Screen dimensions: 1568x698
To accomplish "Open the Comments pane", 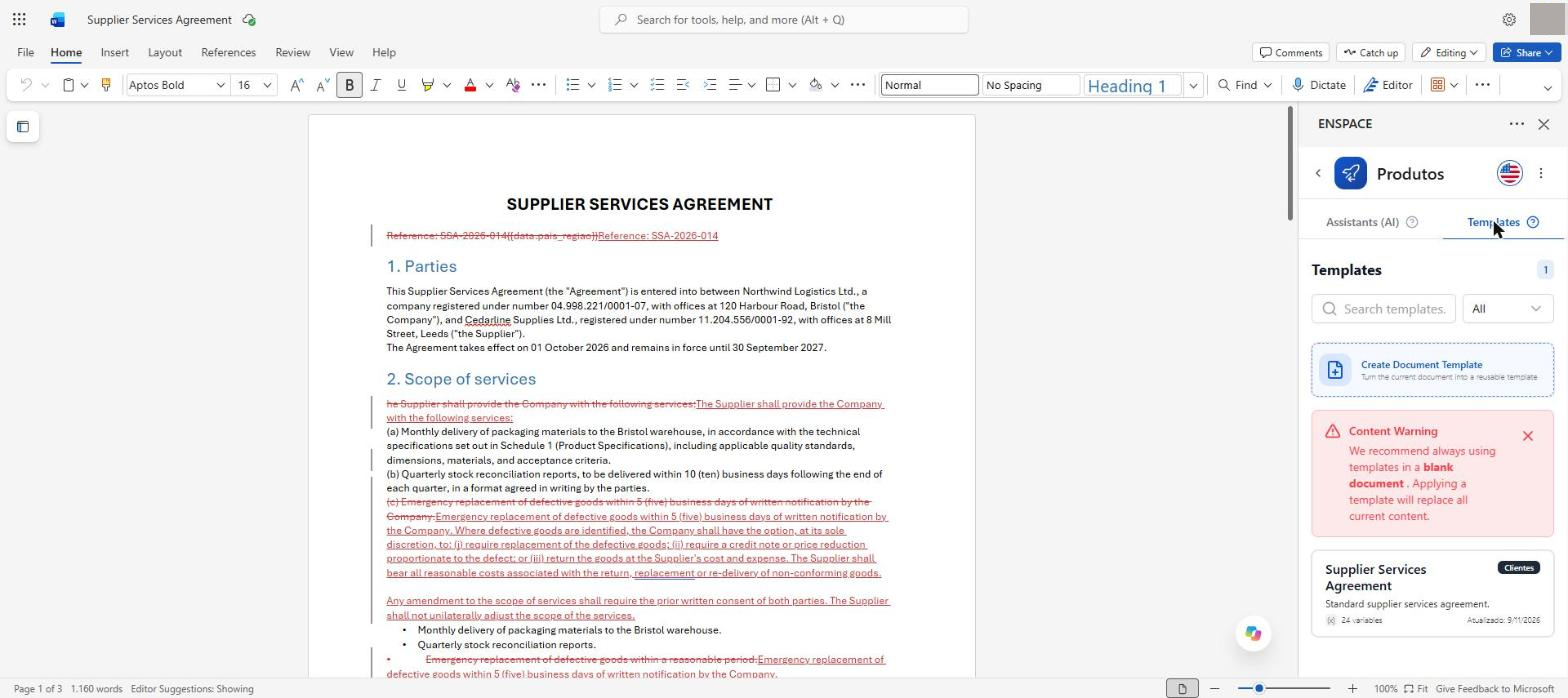I will point(1291,52).
